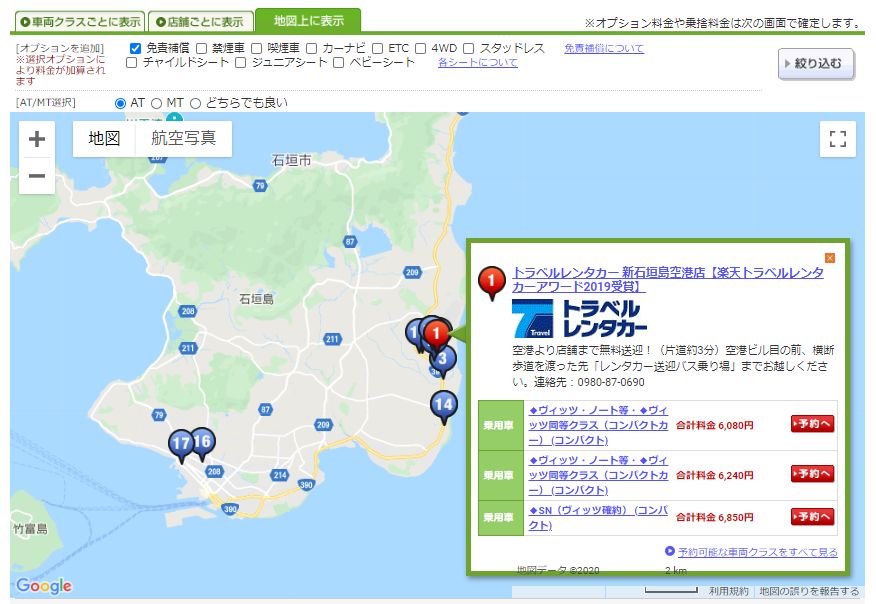Open the map 利用規約 link
The width and height of the screenshot is (876, 604).
click(x=729, y=591)
